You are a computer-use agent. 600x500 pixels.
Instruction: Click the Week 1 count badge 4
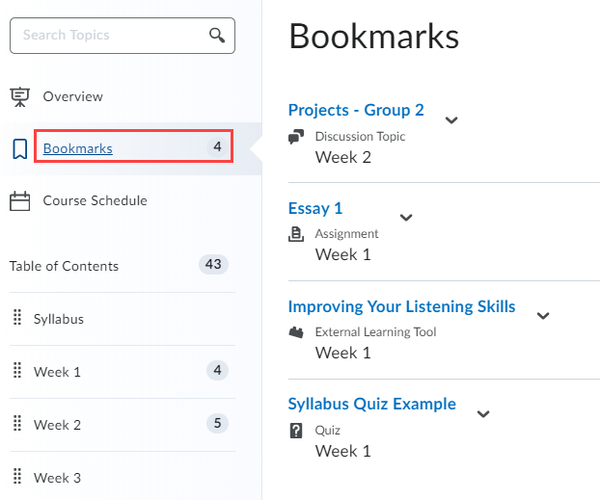pos(217,370)
